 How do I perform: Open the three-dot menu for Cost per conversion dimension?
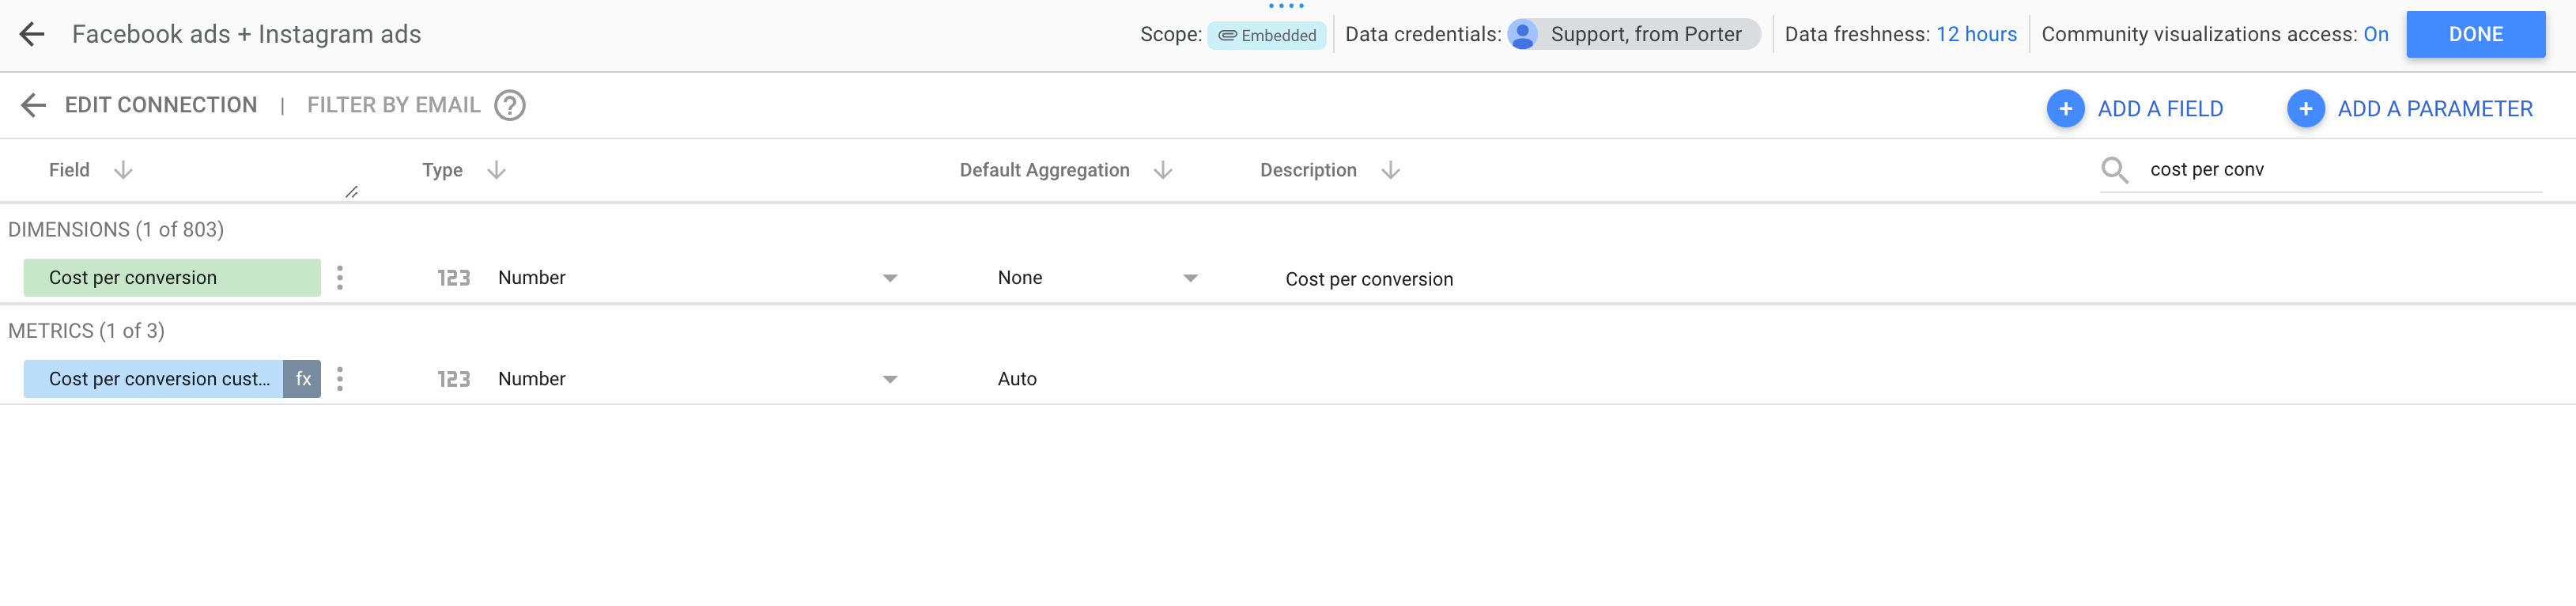tap(340, 277)
